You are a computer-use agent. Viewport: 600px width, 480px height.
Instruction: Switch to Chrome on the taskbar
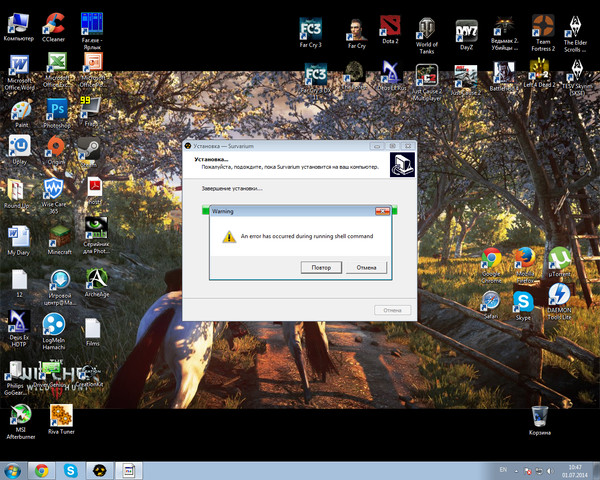pyautogui.click(x=42, y=471)
